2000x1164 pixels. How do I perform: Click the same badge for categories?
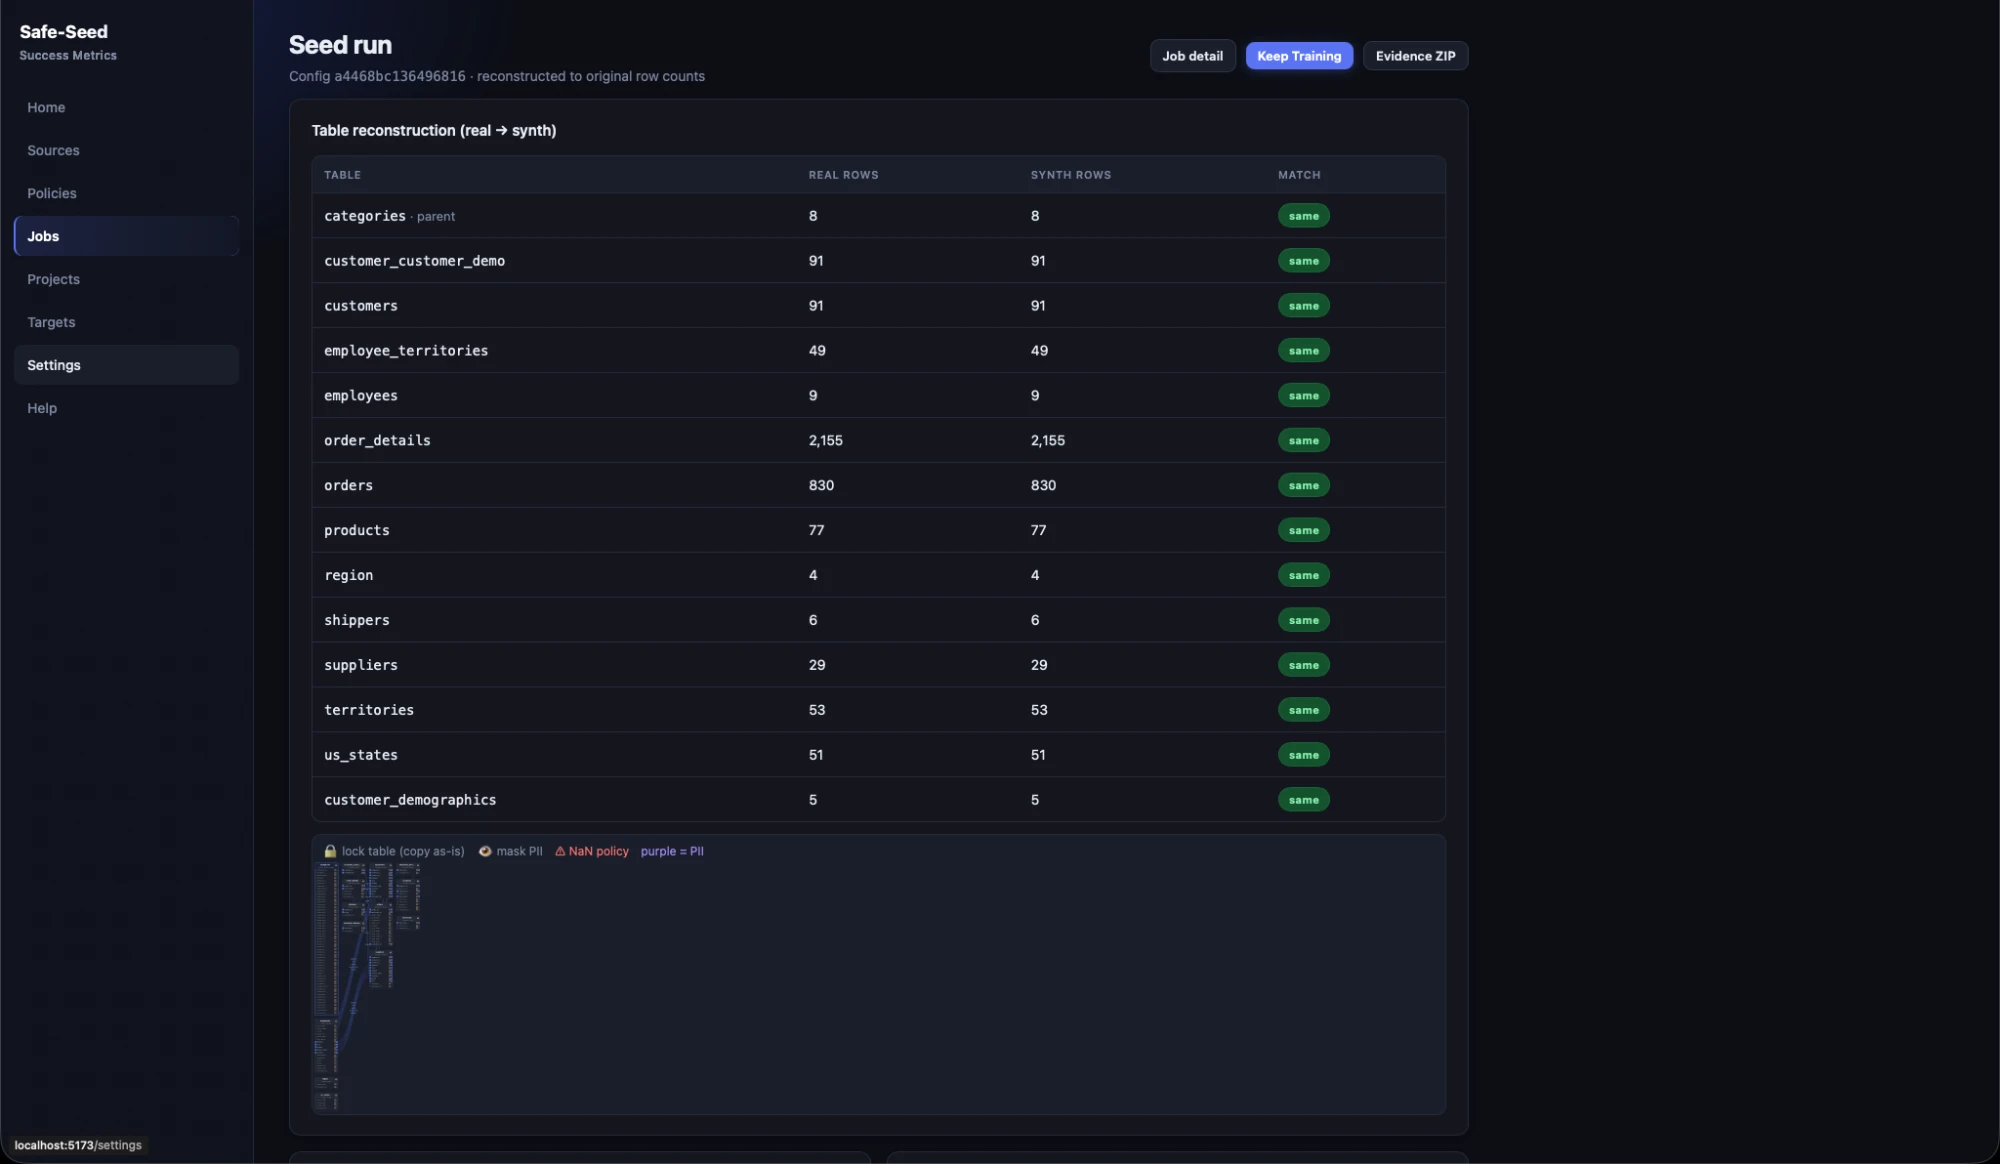pos(1303,216)
